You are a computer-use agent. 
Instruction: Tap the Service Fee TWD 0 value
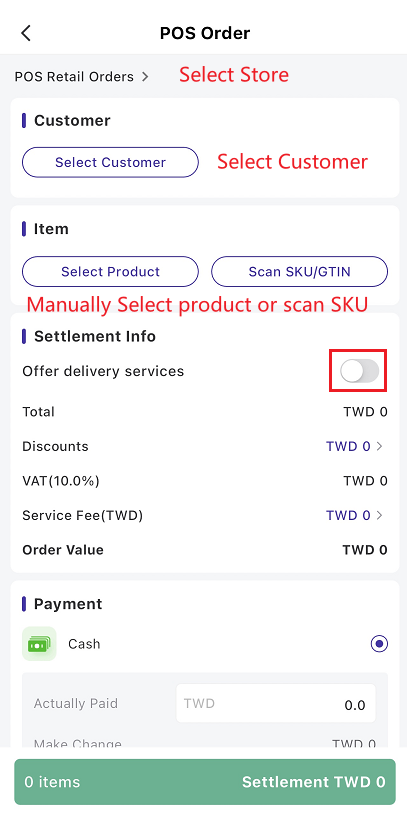[348, 515]
